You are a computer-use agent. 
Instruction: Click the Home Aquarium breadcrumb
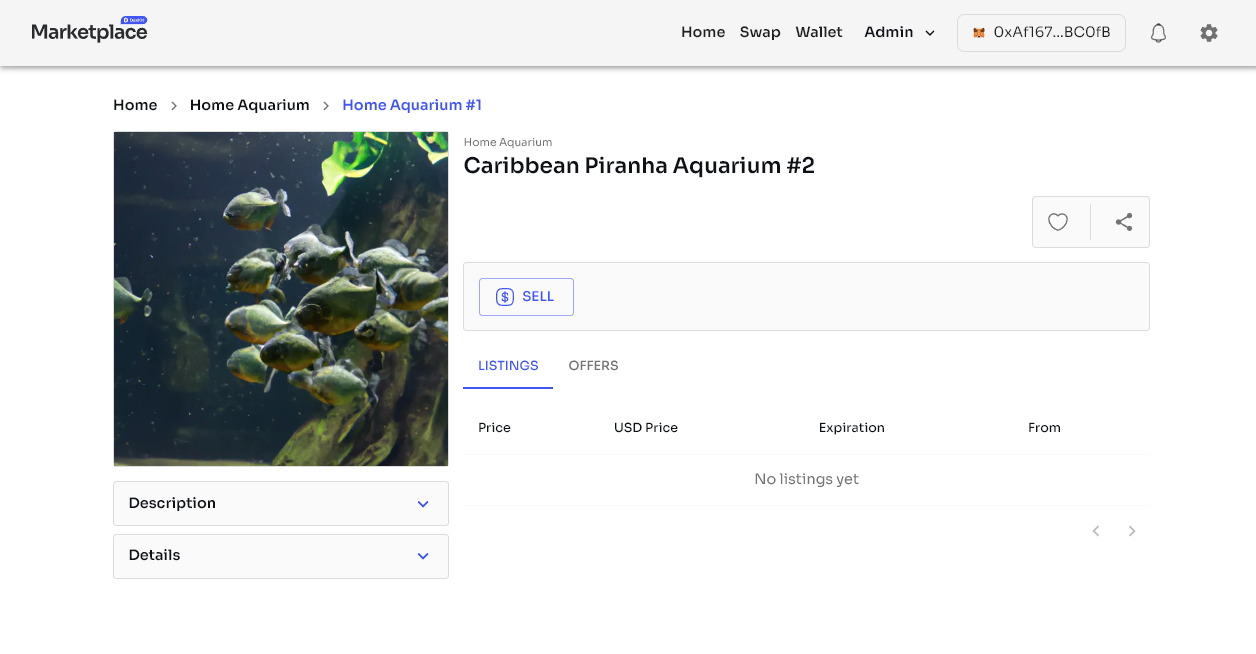click(250, 105)
